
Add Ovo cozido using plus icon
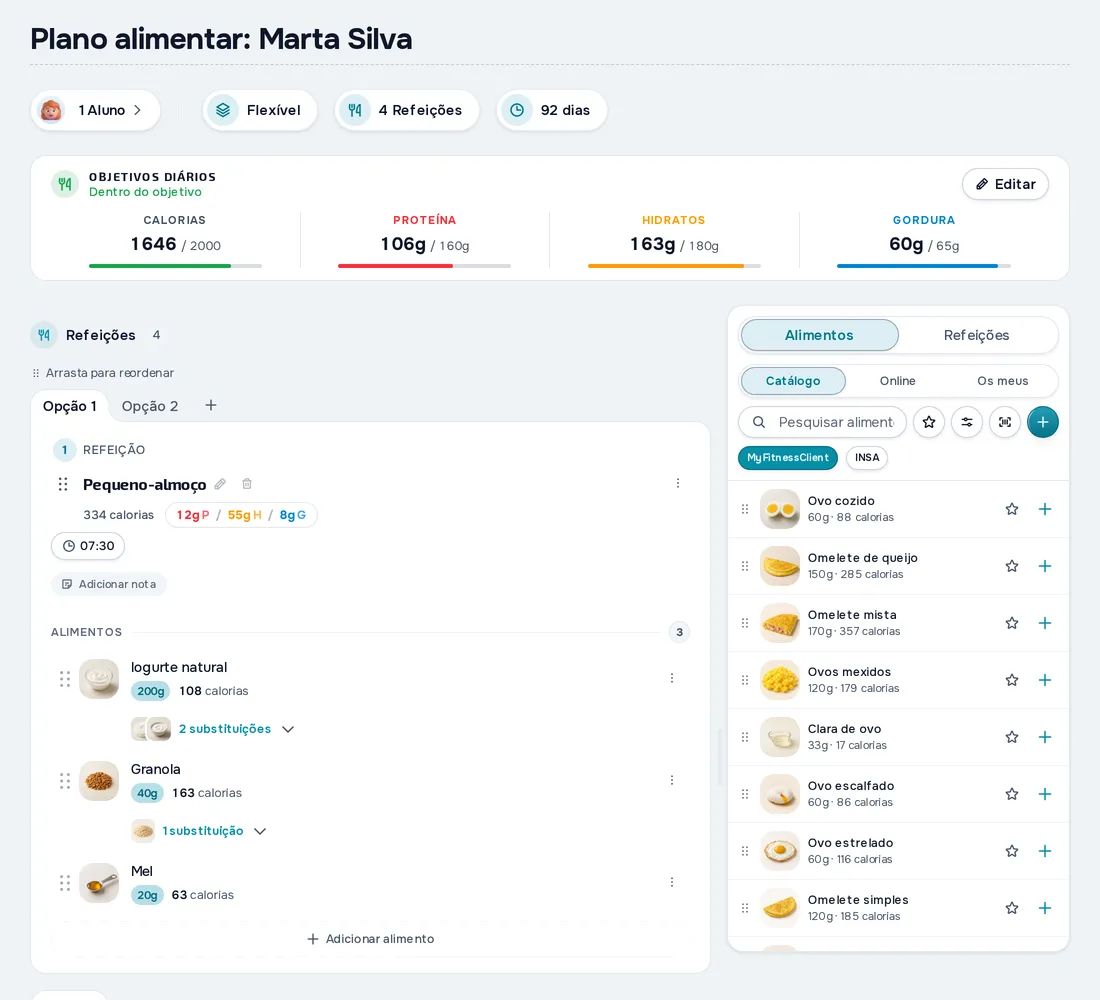(1045, 509)
